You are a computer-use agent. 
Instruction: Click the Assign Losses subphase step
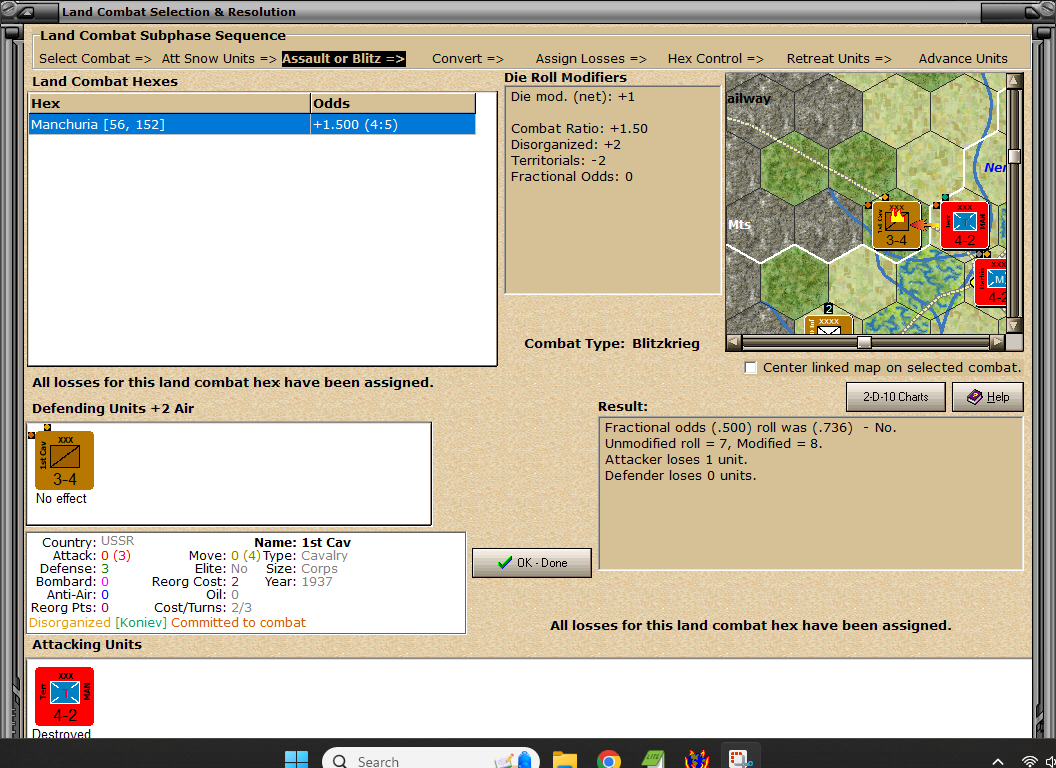(591, 59)
